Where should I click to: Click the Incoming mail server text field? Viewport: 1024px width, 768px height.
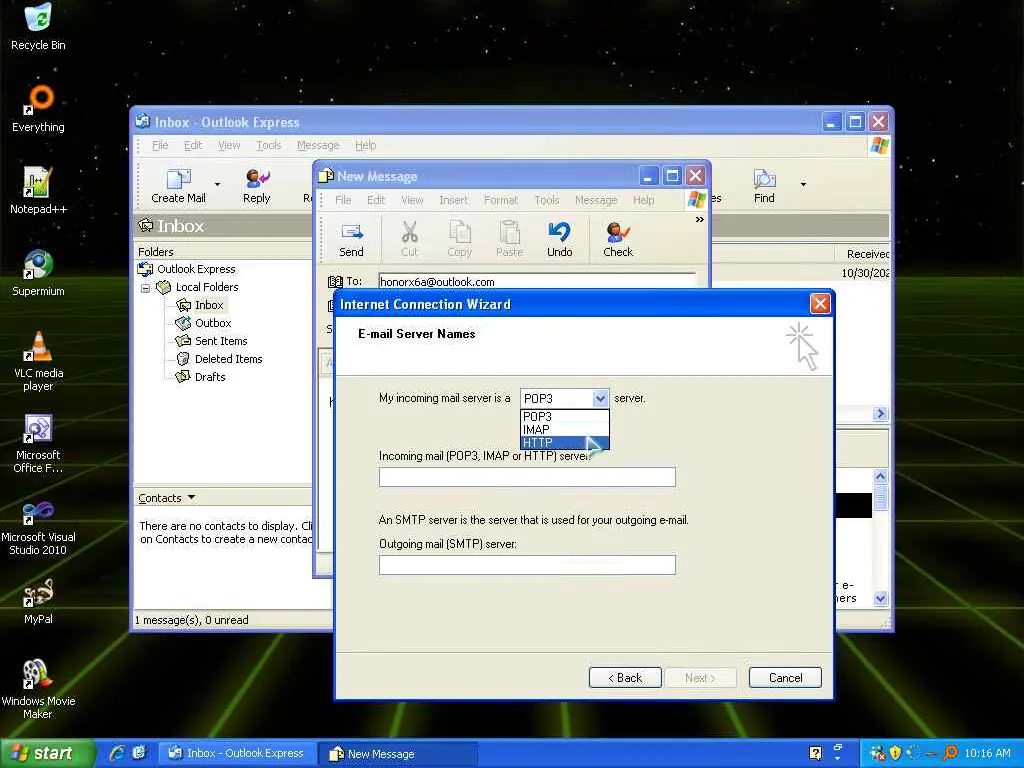point(527,477)
